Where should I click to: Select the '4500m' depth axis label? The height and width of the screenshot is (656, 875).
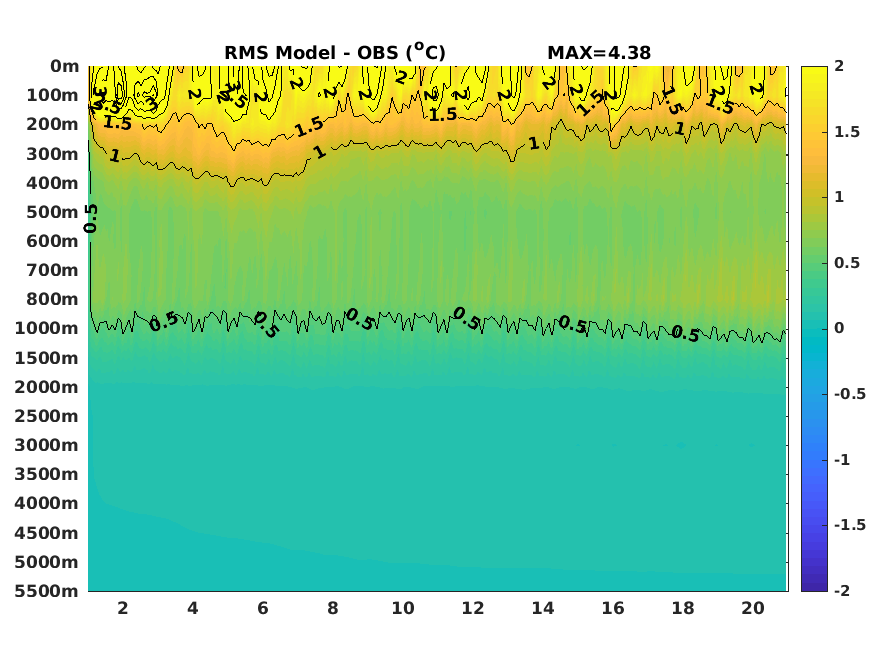point(46,533)
